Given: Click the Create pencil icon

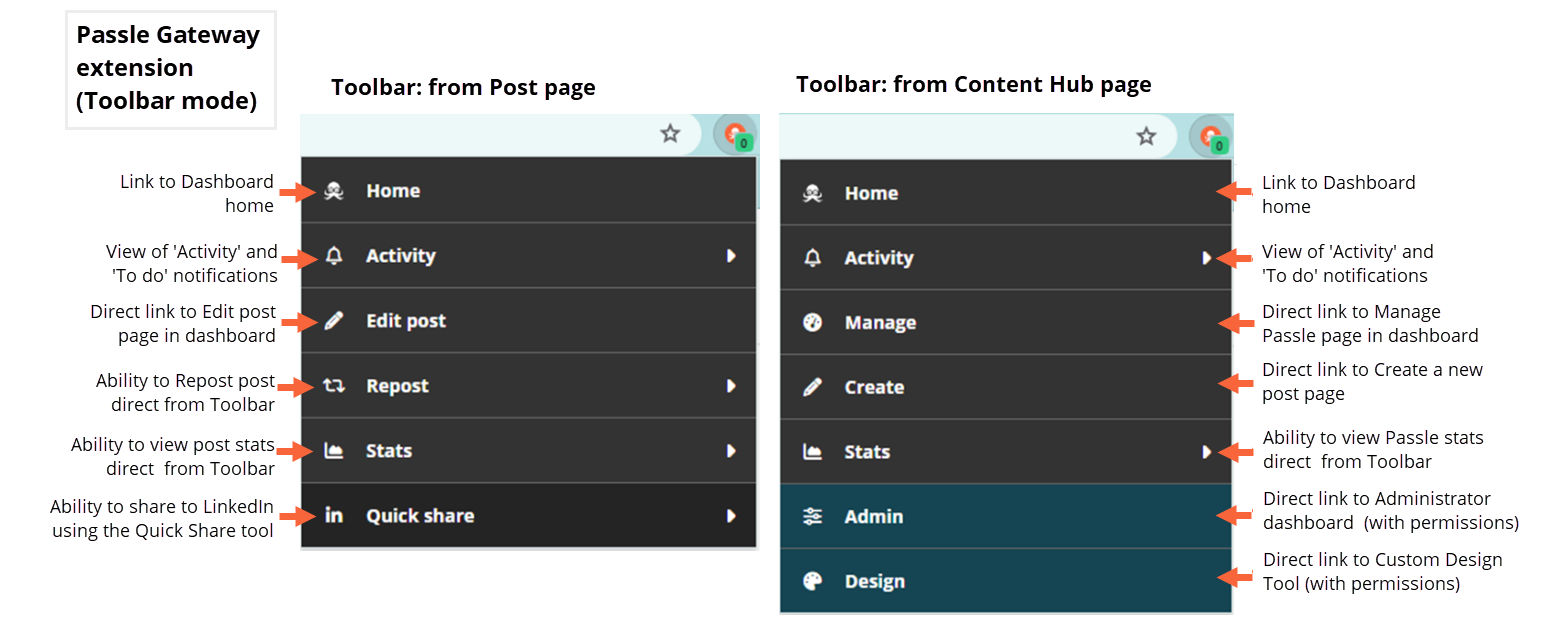Looking at the screenshot, I should (813, 387).
